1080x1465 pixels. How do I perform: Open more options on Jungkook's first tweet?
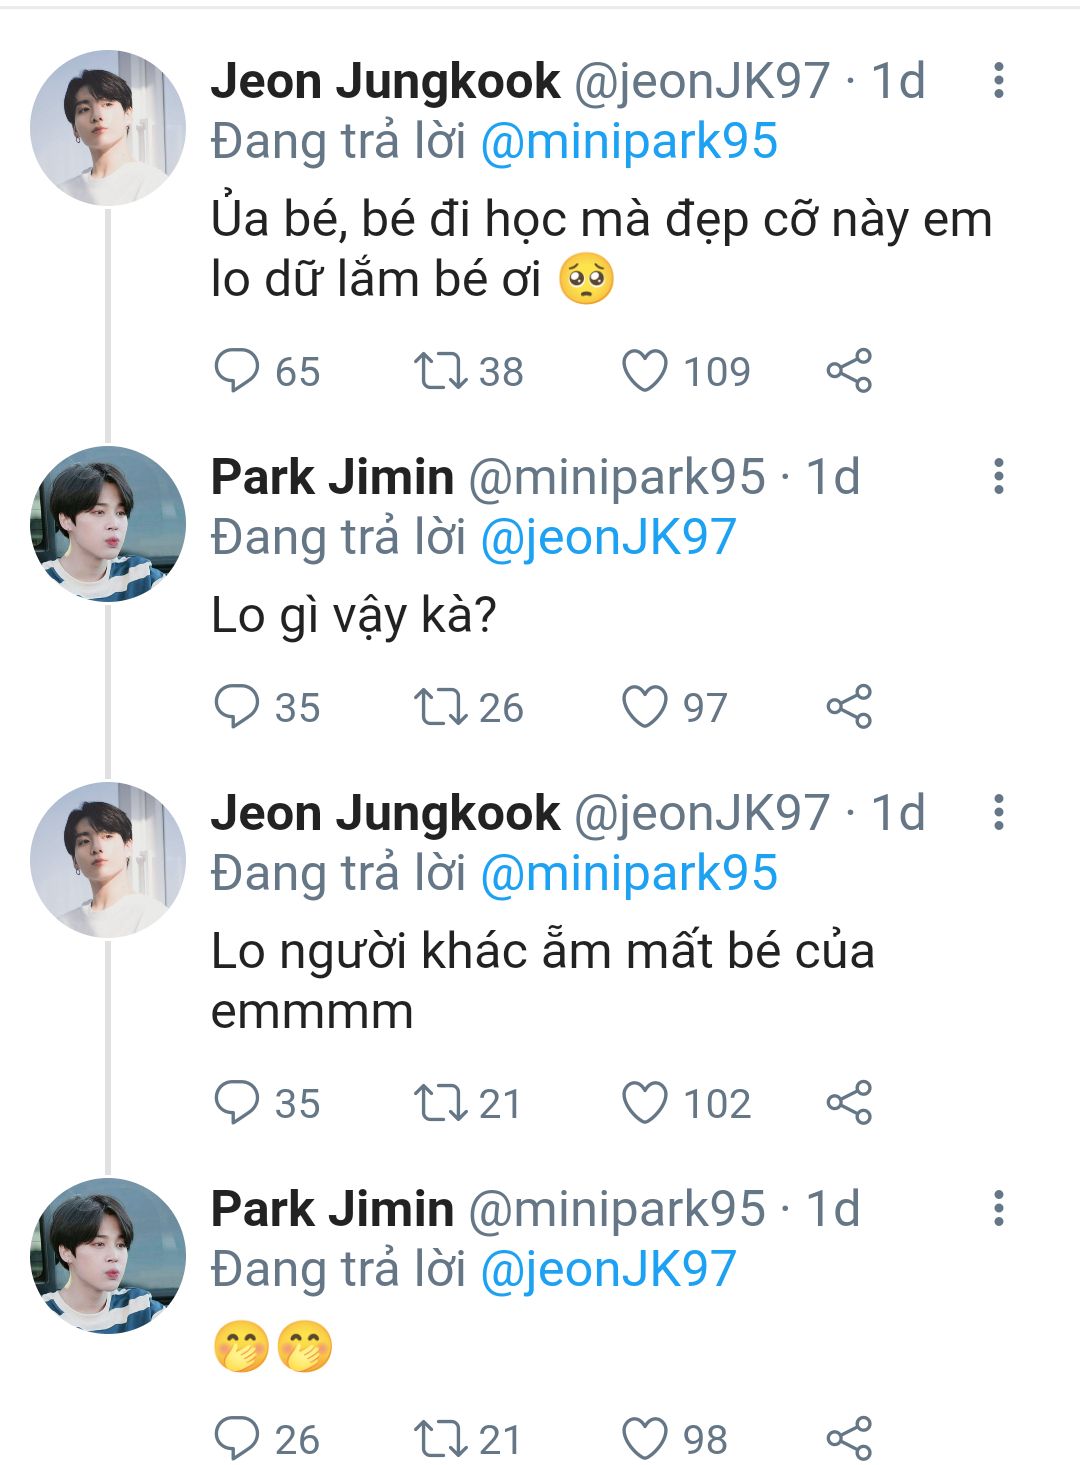click(998, 81)
